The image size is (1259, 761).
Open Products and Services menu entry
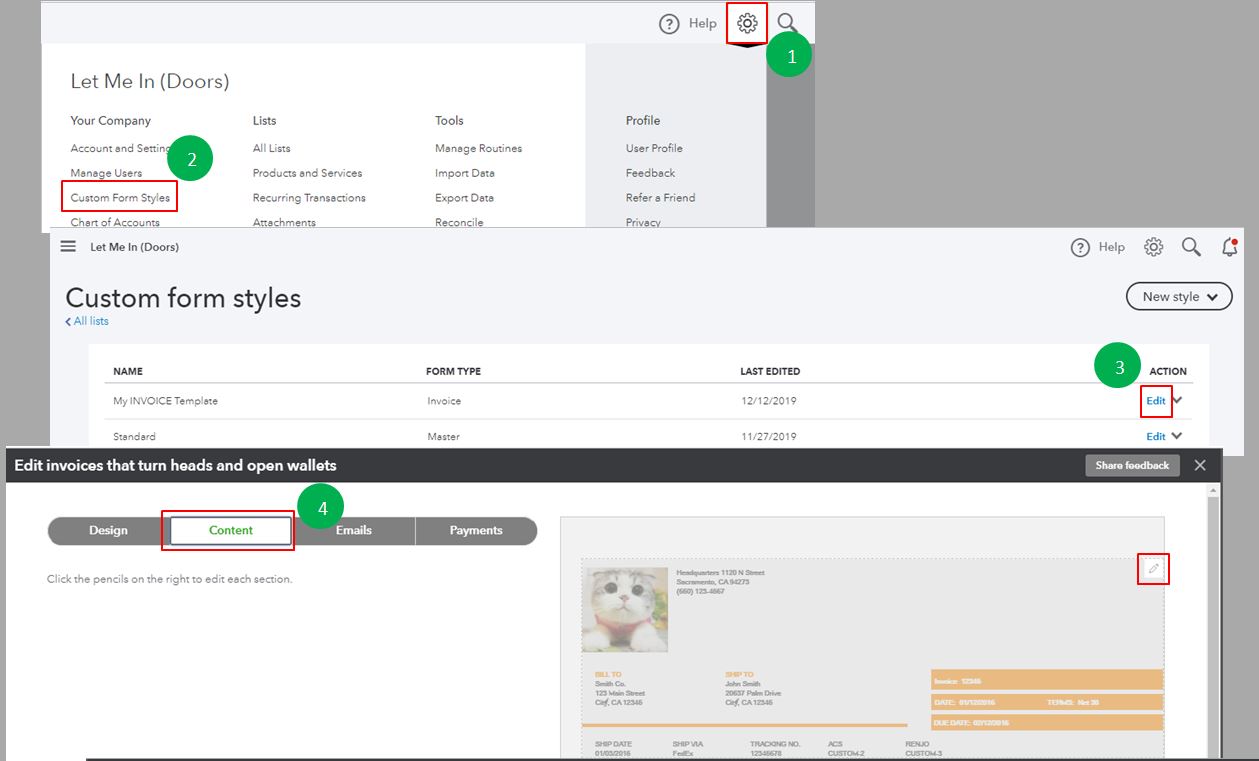click(x=307, y=173)
